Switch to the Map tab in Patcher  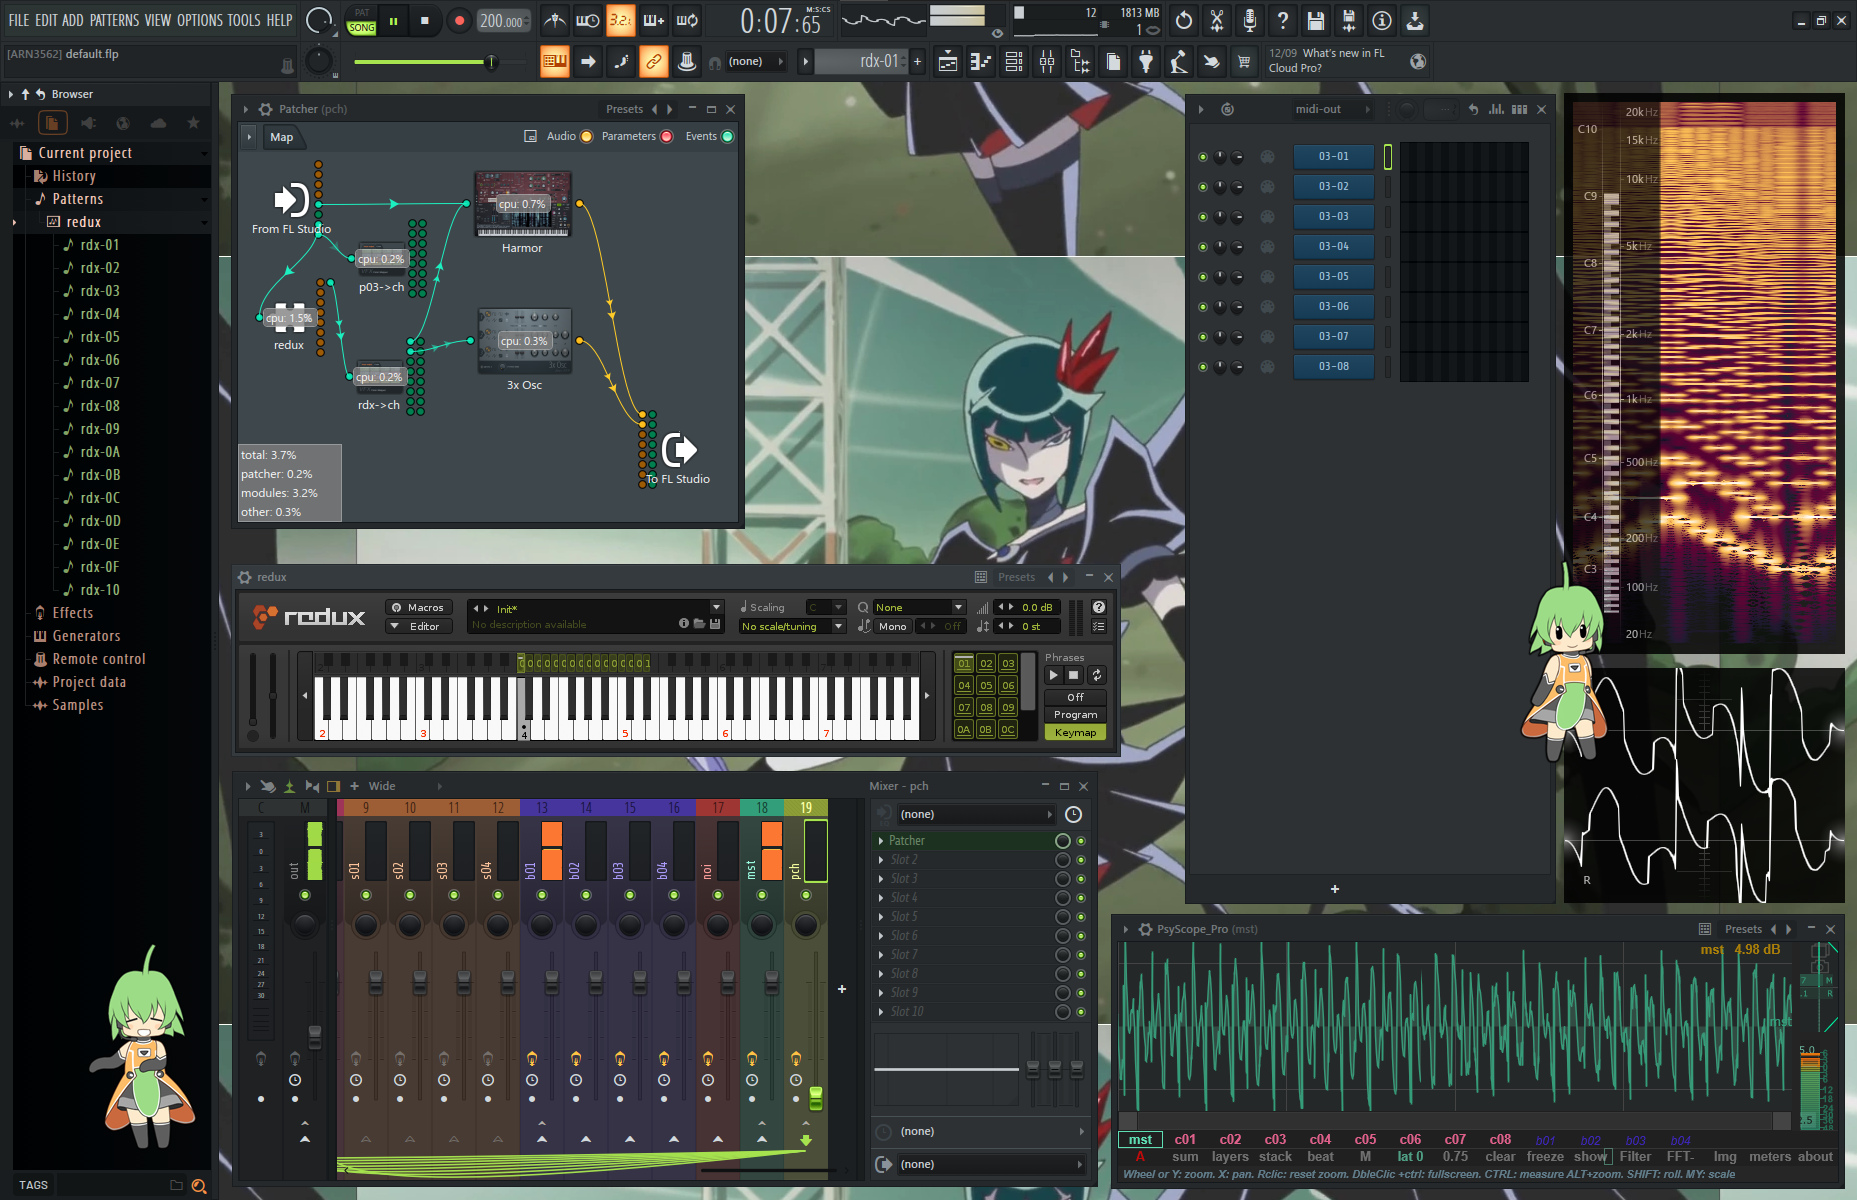(x=281, y=137)
